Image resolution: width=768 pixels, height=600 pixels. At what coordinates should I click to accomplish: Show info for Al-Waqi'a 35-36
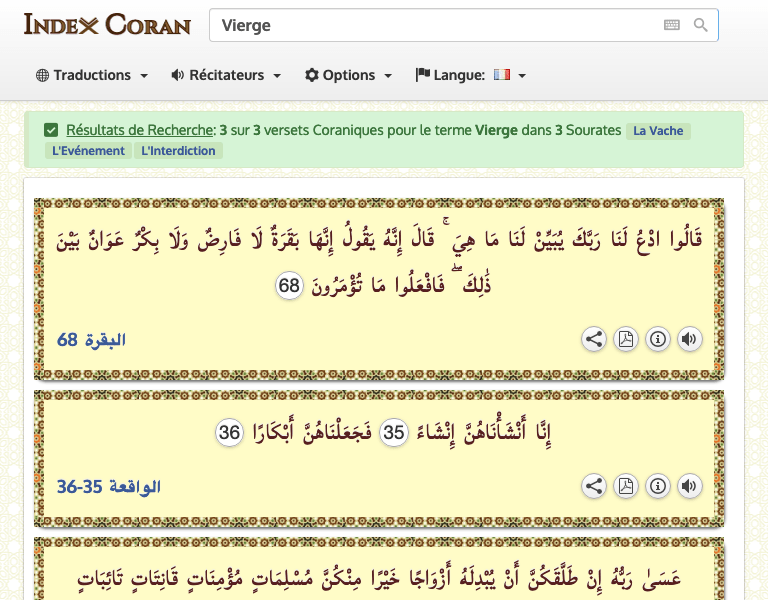657,486
